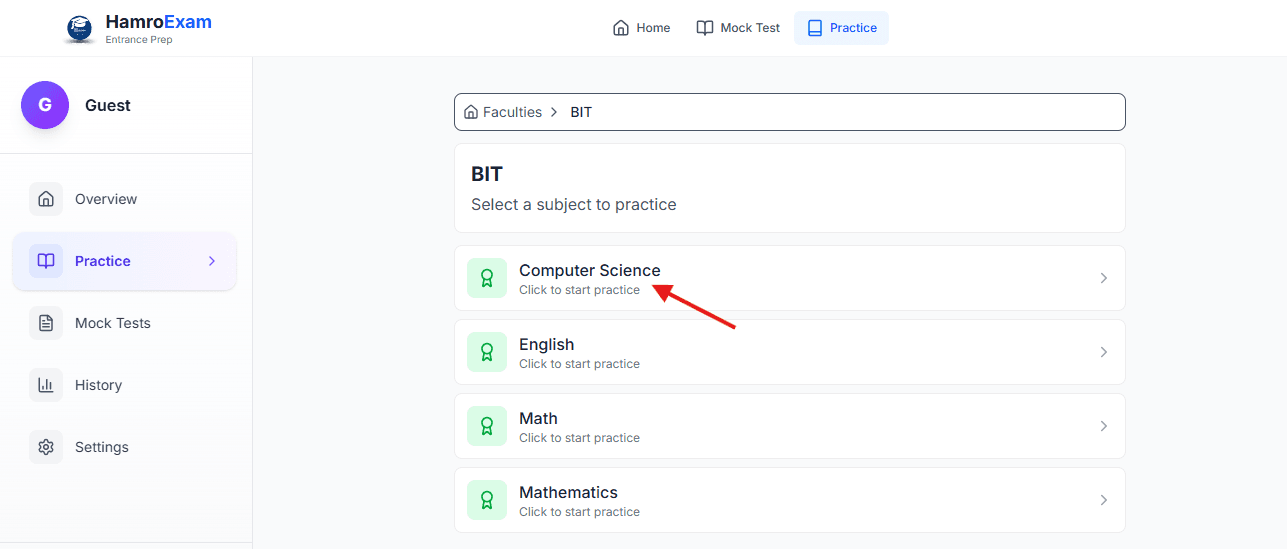Click the HamroExam logo icon
This screenshot has width=1287, height=549.
click(79, 28)
